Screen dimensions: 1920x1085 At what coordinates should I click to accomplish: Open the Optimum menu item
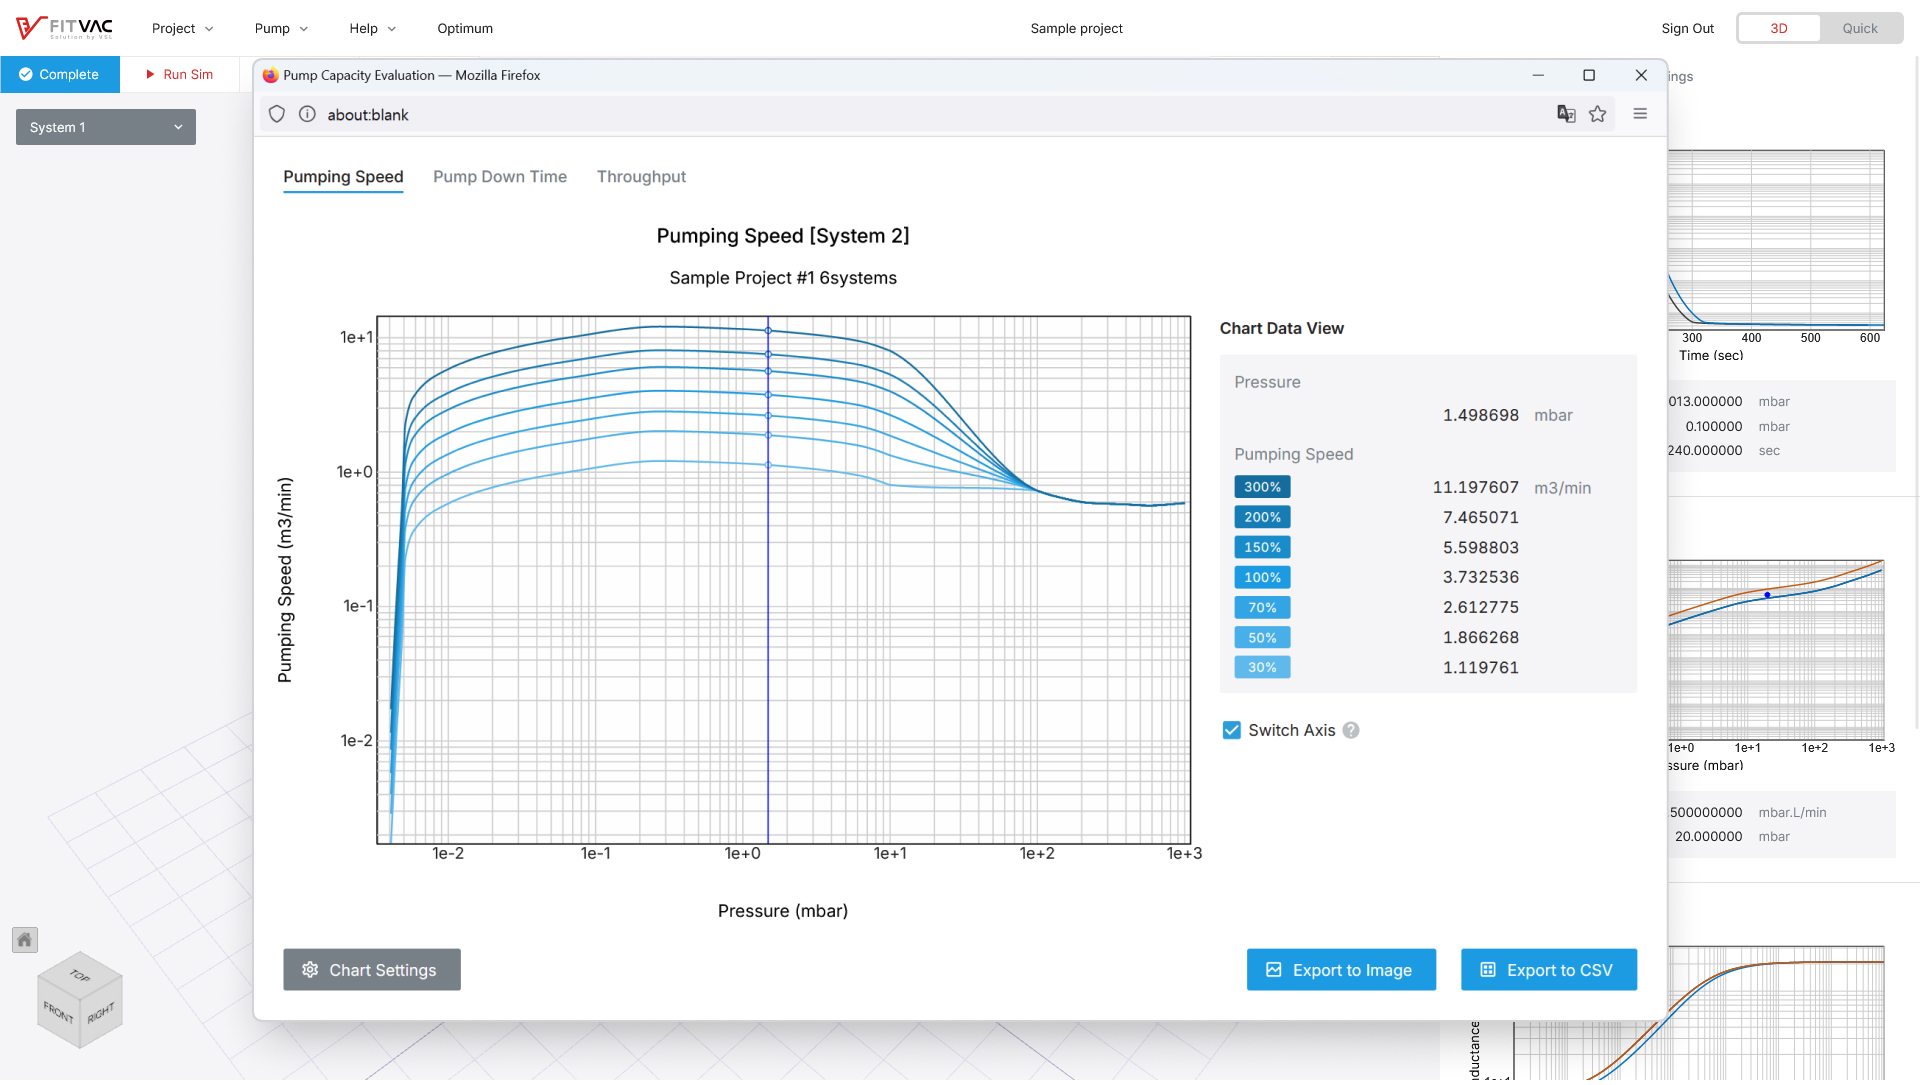465,28
